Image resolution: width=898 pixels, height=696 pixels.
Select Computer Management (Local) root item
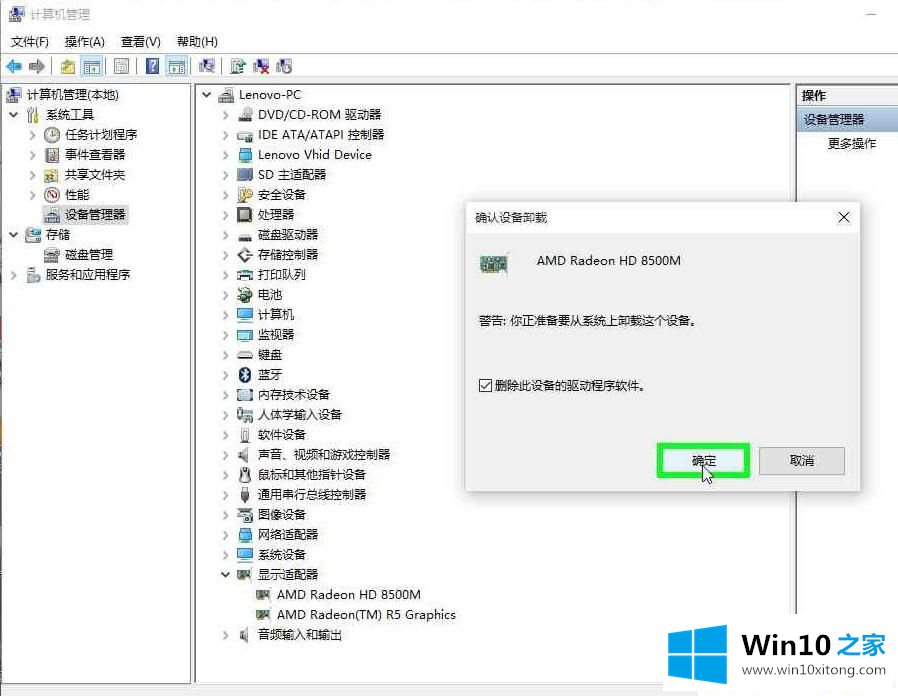(x=72, y=95)
